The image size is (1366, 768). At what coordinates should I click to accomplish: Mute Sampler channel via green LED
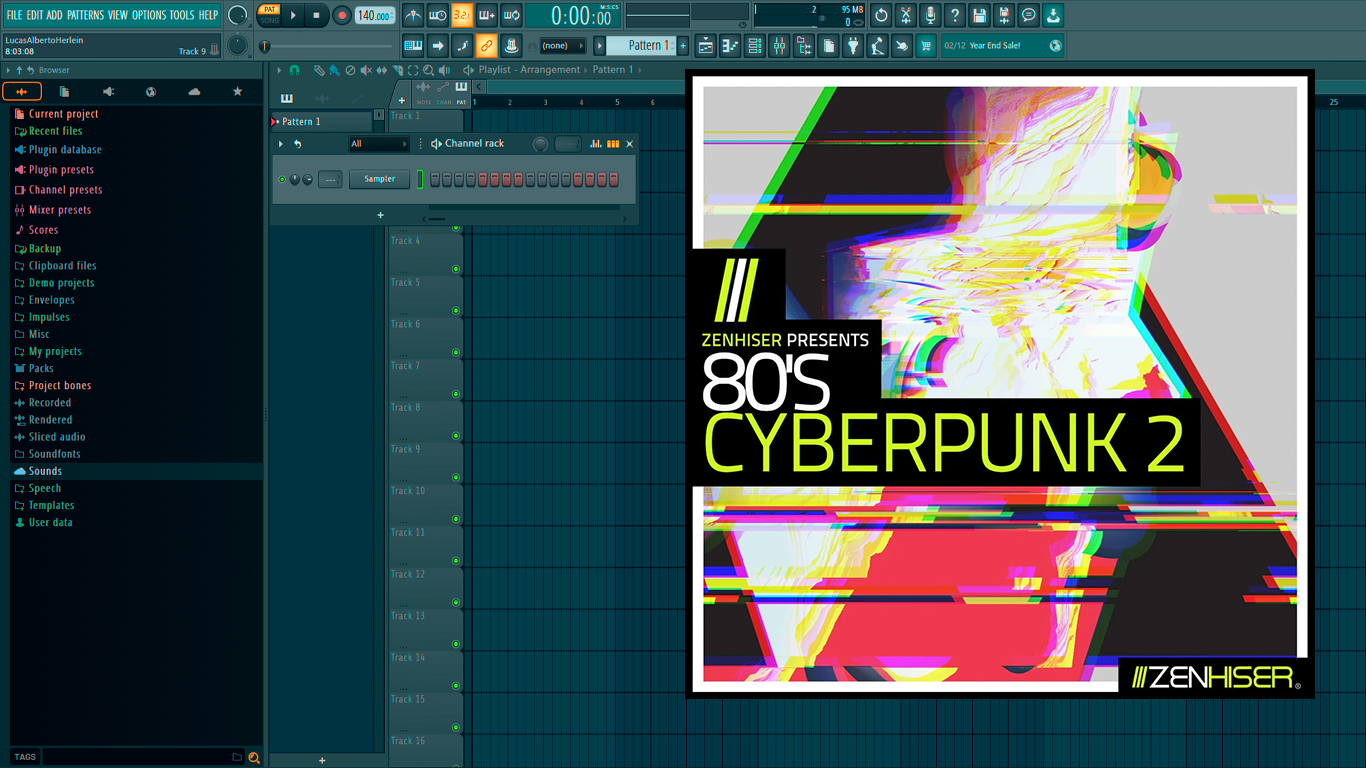point(282,179)
